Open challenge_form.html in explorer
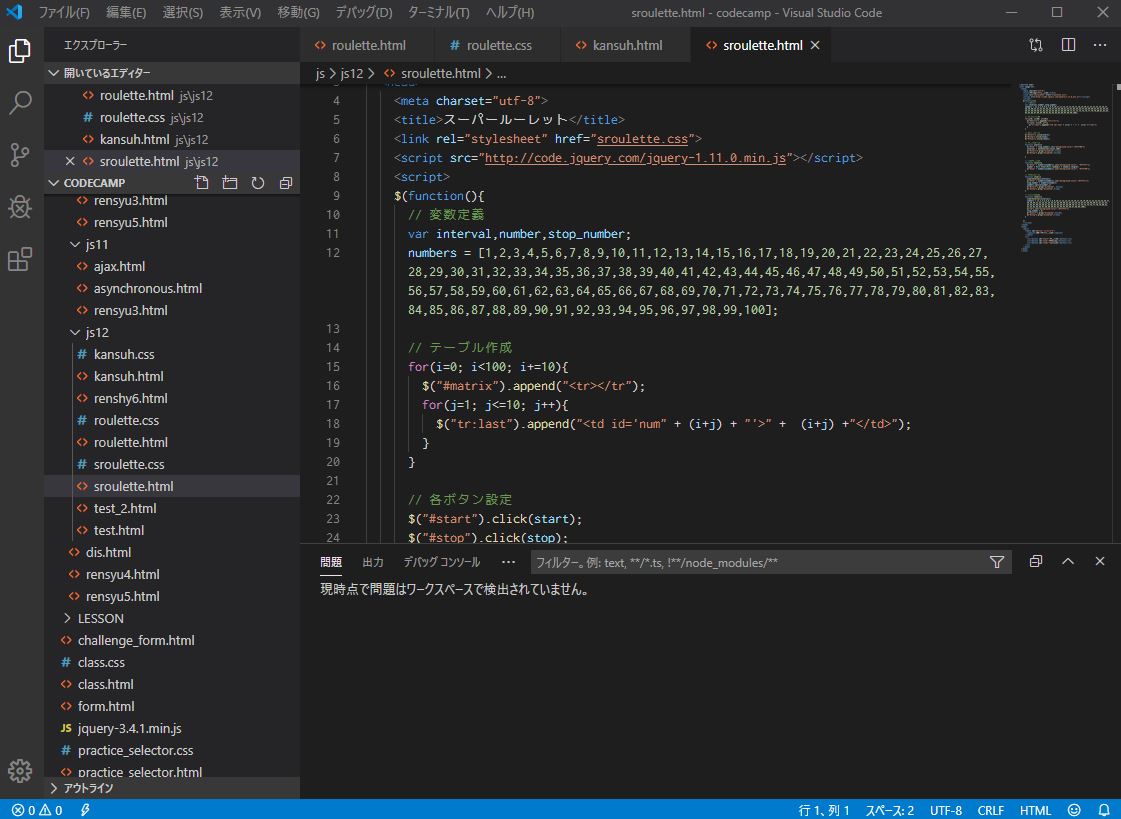Screen dimensions: 1121x819 pos(136,640)
